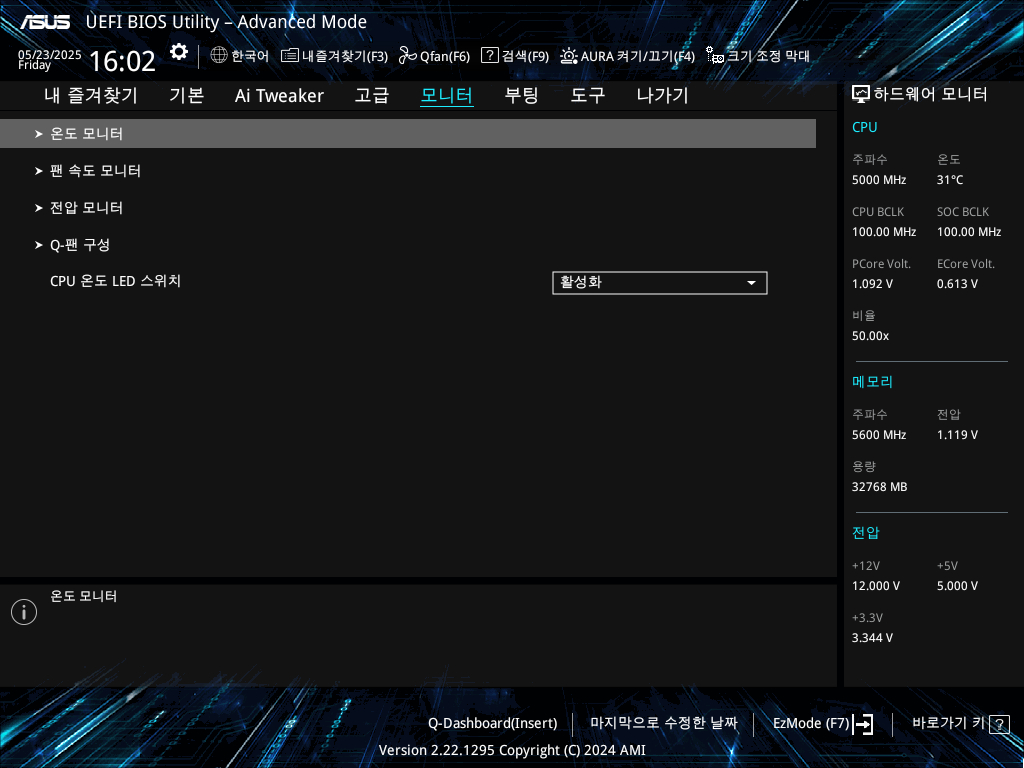
Task: Click the Qfan fan icon
Action: 408,56
